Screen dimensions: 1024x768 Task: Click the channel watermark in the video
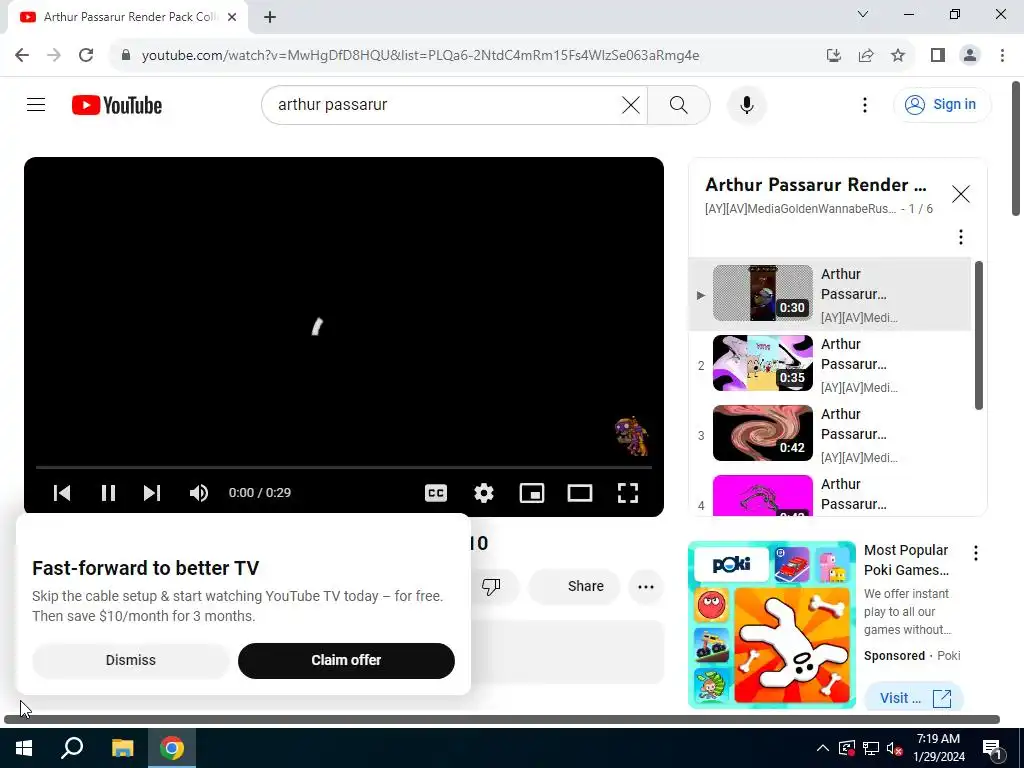pyautogui.click(x=631, y=436)
